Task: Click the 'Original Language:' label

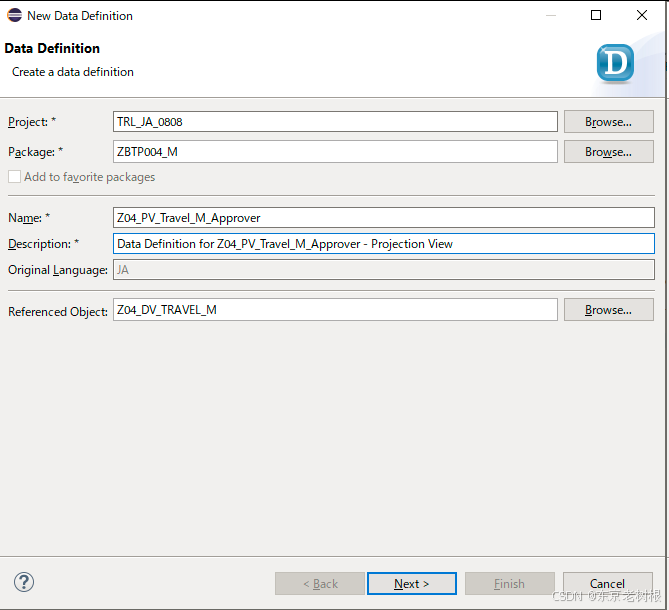Action: pos(58,270)
